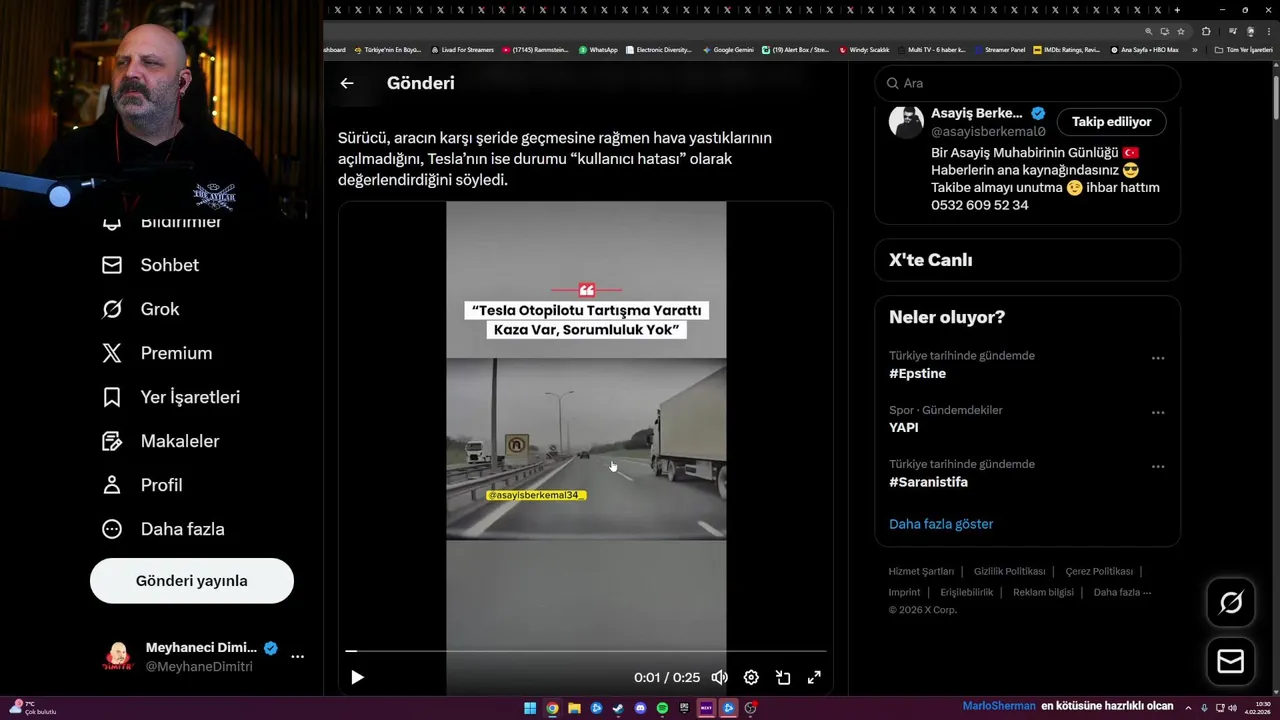The image size is (1280, 720).
Task: Open Discord from the taskbar
Action: [x=640, y=708]
